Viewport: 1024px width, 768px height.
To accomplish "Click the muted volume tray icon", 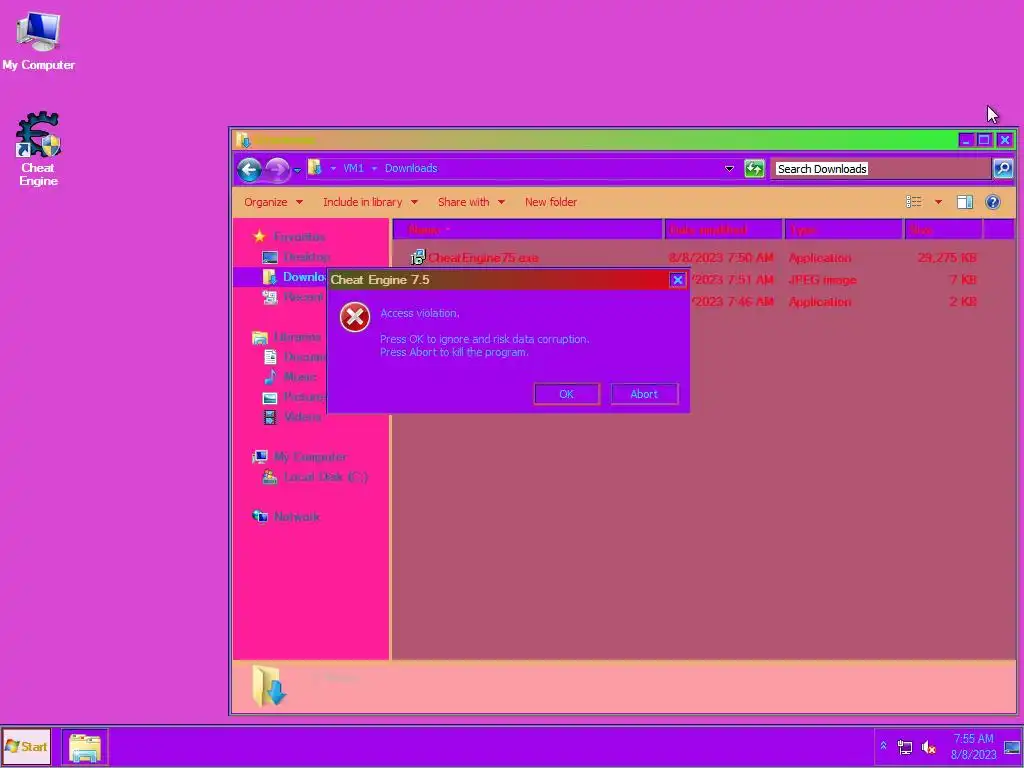I will pos(928,747).
